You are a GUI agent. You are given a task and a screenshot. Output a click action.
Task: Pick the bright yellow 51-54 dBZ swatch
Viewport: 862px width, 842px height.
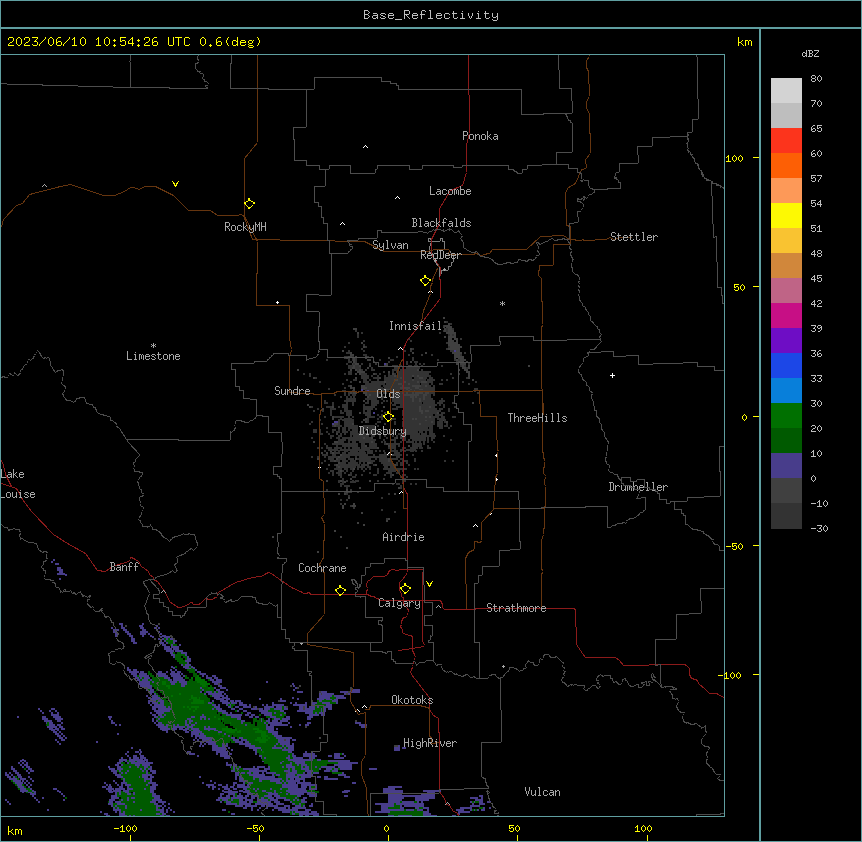tap(786, 215)
